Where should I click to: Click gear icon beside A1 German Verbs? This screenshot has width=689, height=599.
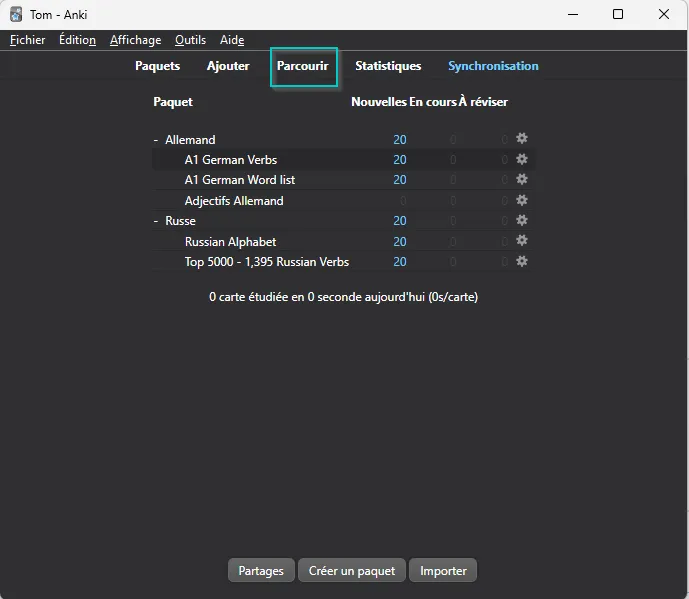coord(521,159)
